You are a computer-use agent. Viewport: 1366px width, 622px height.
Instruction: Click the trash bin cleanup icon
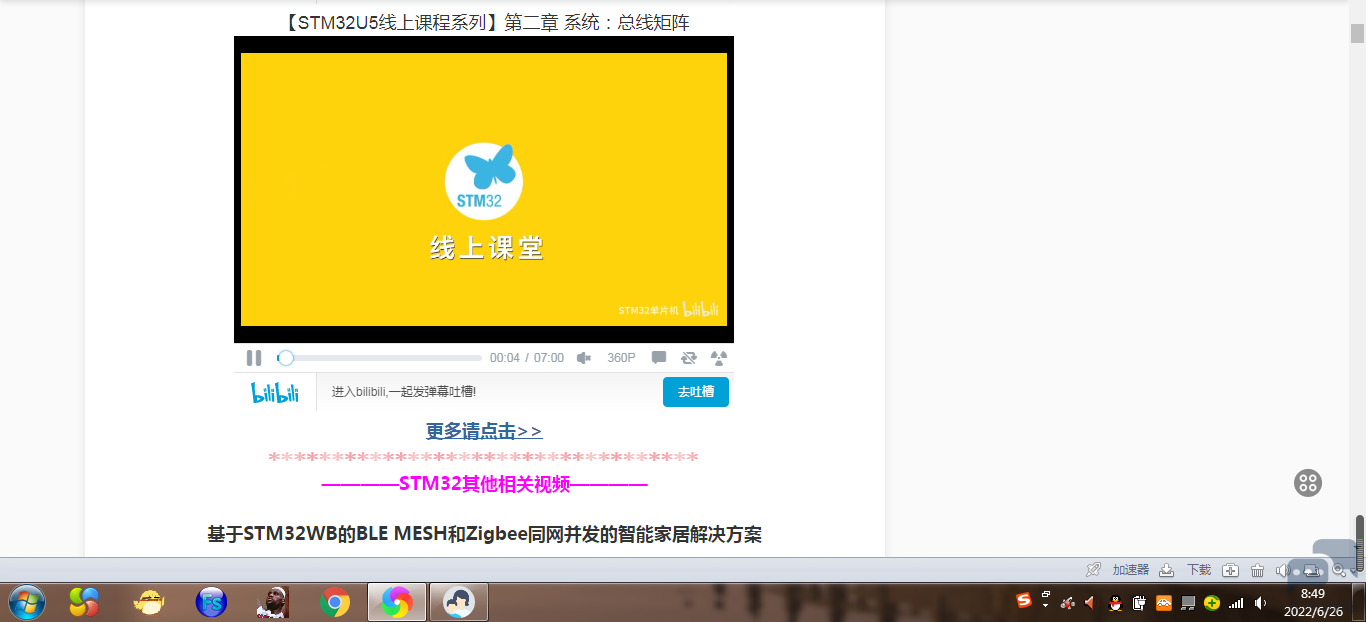point(1258,570)
